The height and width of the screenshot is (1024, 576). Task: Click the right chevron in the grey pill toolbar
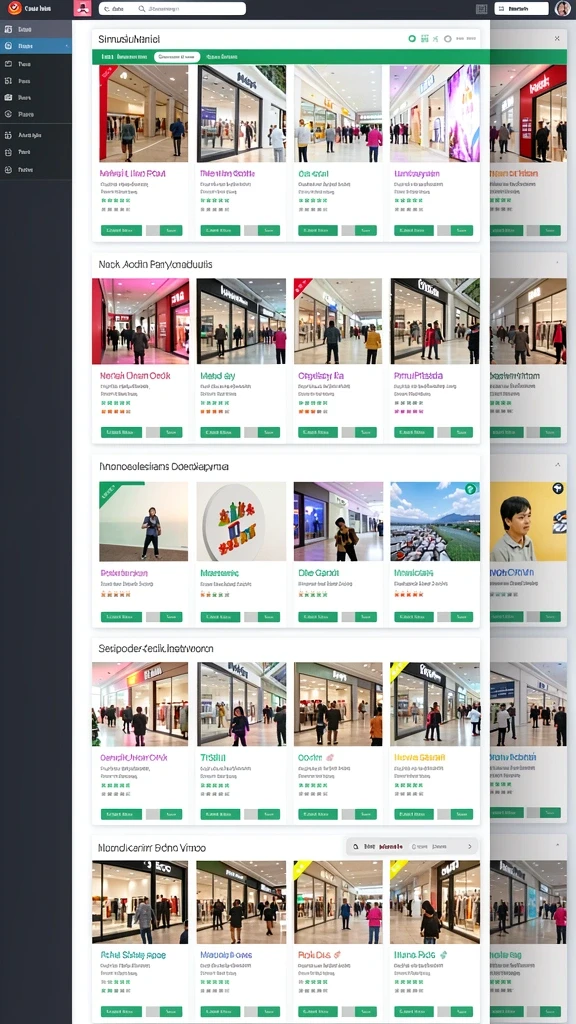(x=470, y=846)
